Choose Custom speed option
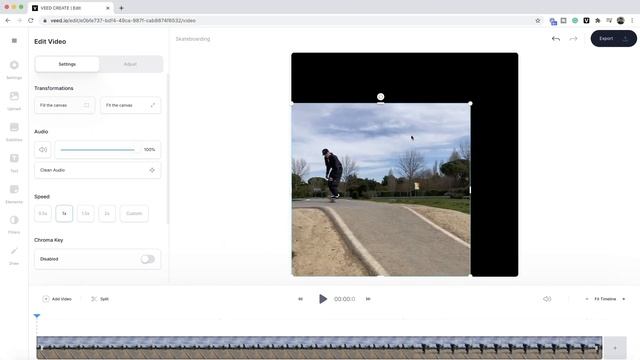This screenshot has width=640, height=360. coord(134,213)
